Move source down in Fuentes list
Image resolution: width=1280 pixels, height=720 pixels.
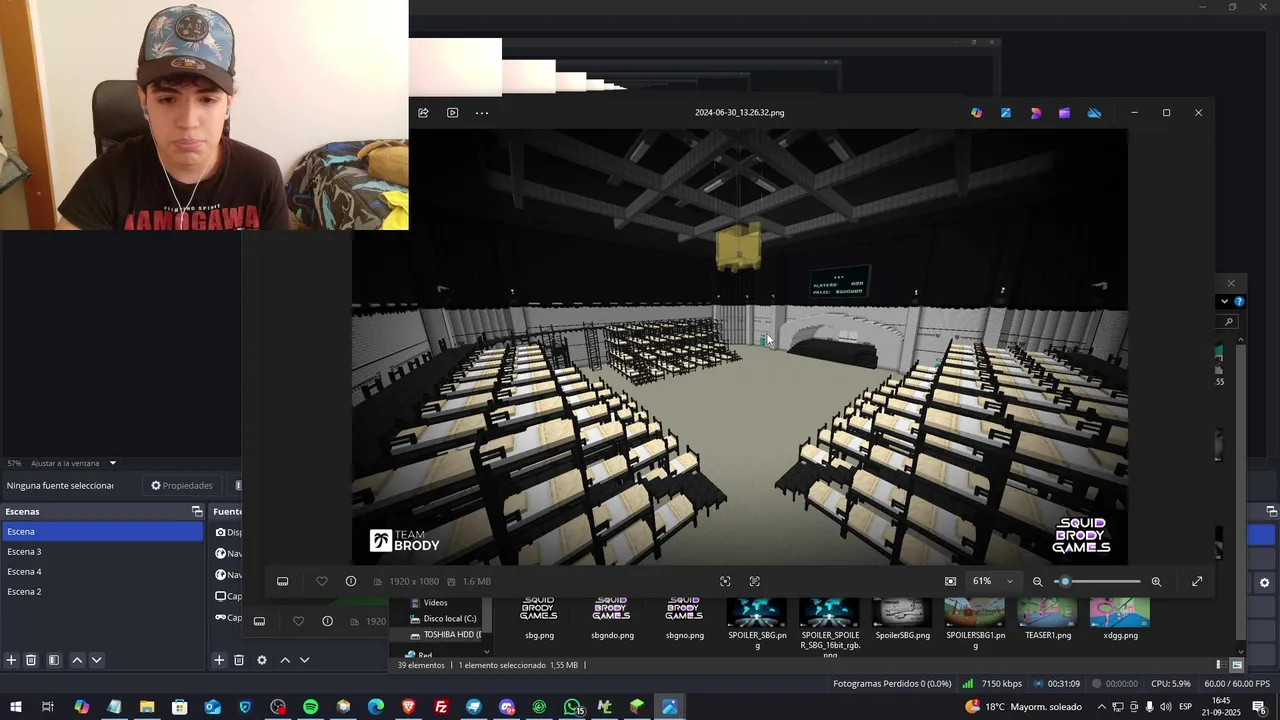pyautogui.click(x=305, y=660)
